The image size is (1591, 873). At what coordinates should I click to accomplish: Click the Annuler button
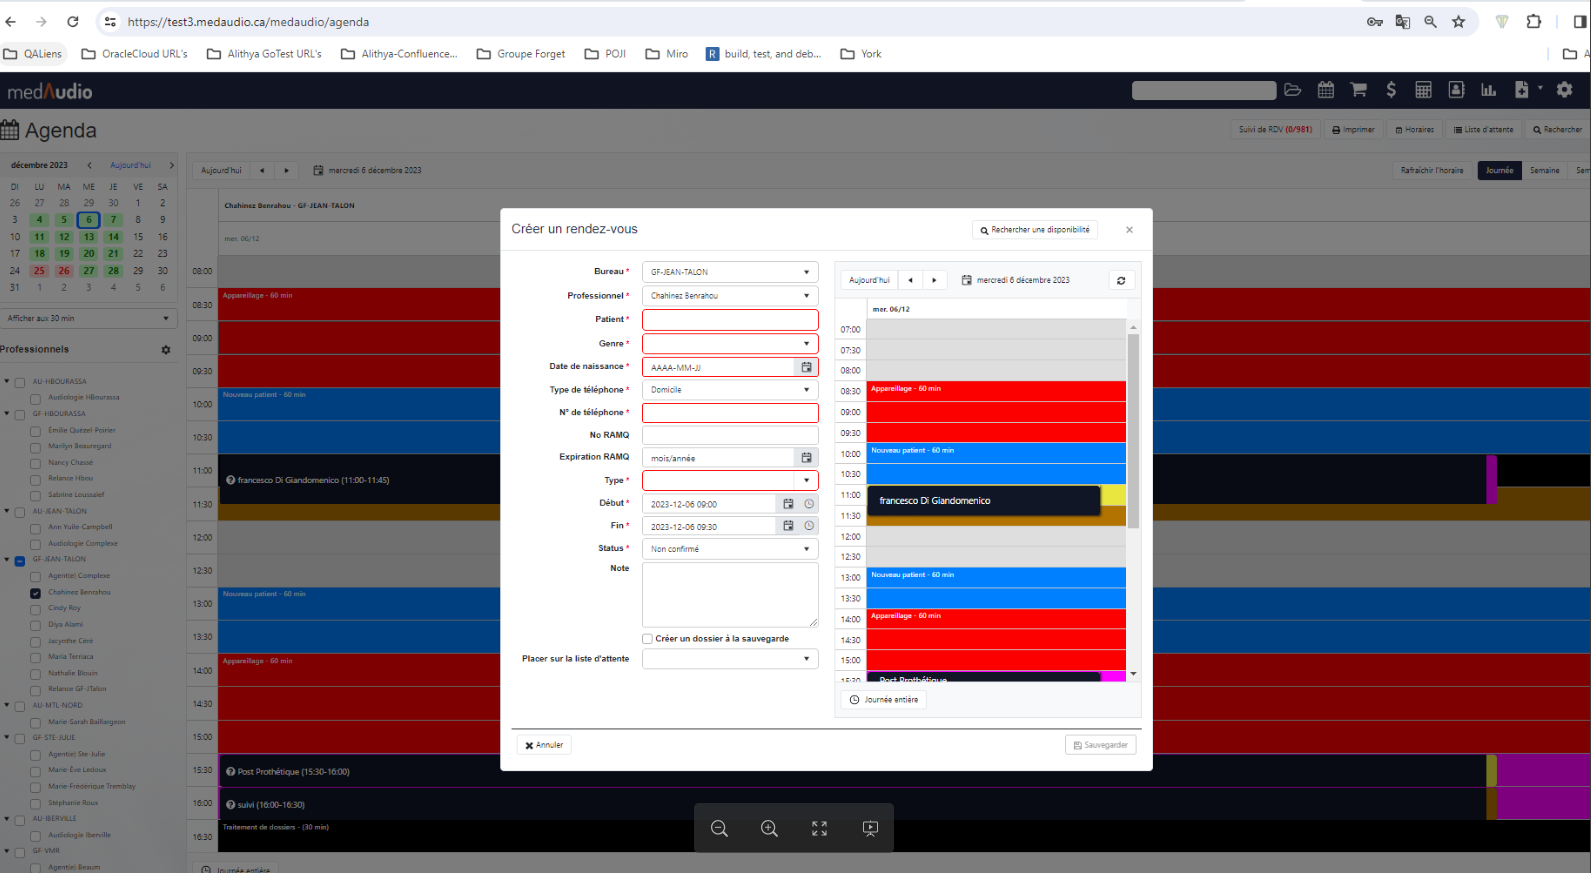[x=544, y=745]
